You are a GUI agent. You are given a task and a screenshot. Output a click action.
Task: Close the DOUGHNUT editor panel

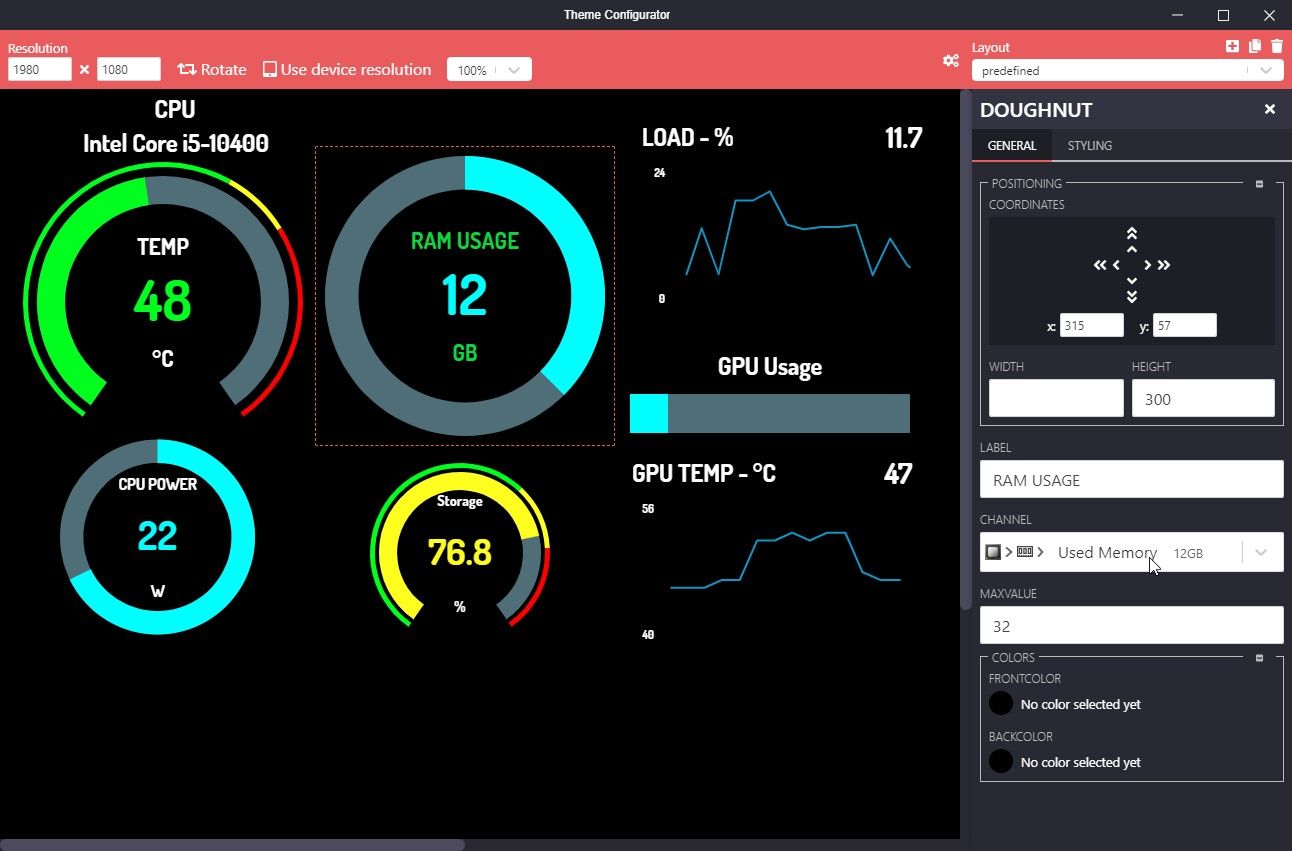(1269, 109)
